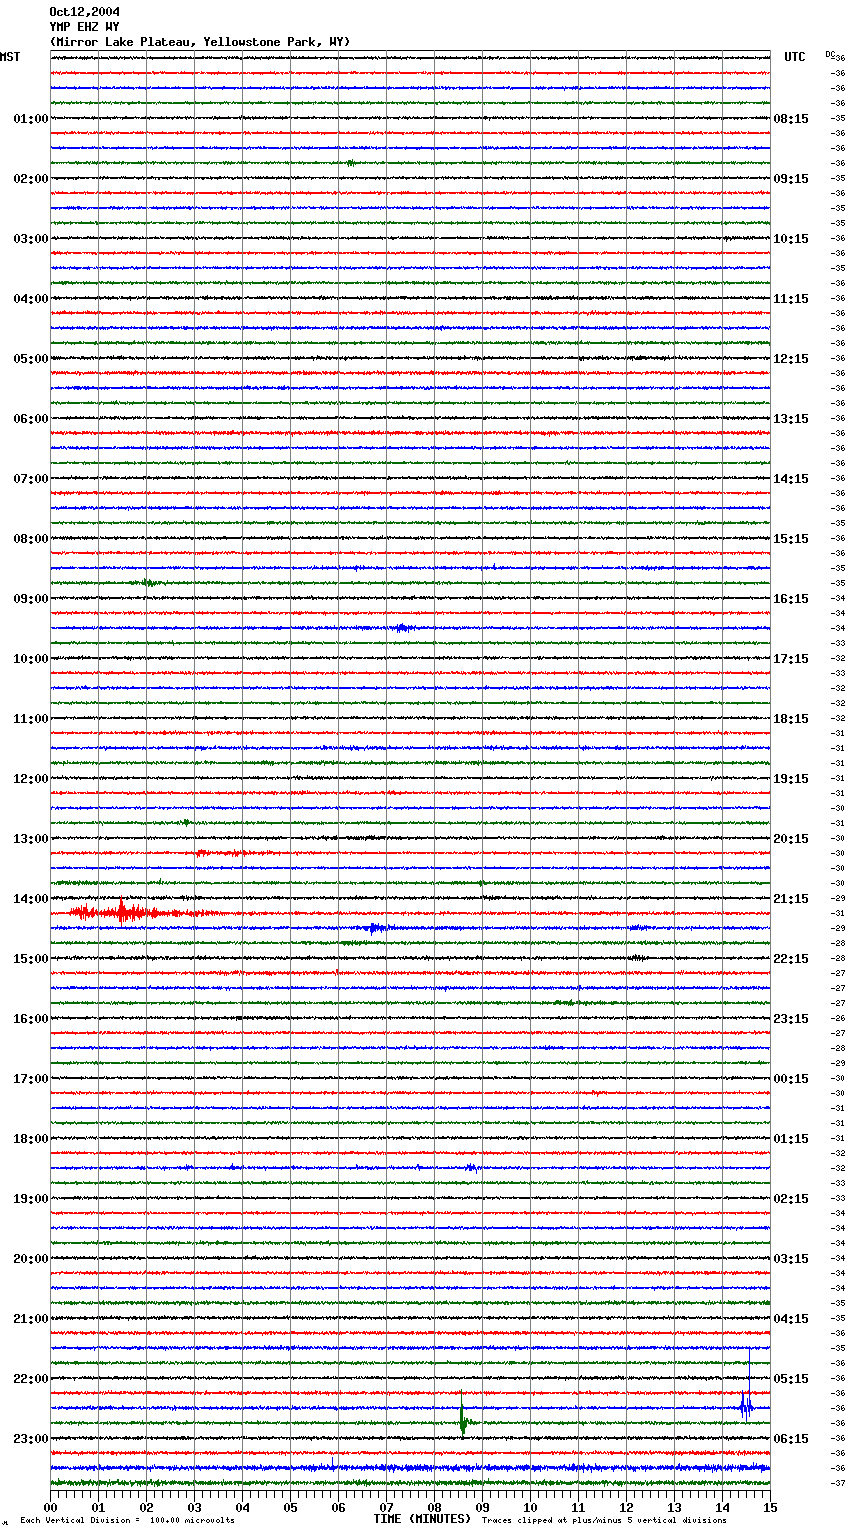Click the 00 minute tick label
Viewport: 850px width, 1534px height.
[x=51, y=1508]
